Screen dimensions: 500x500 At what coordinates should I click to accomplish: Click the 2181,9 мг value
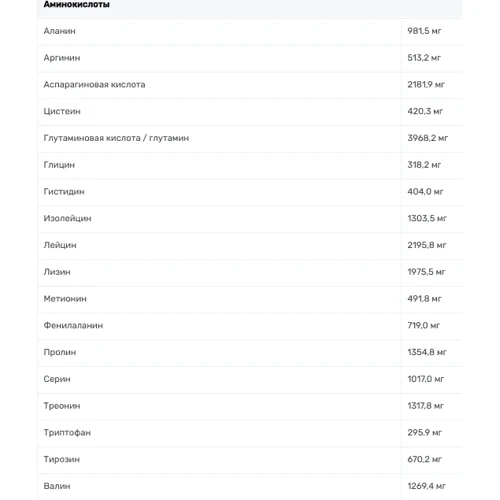[426, 85]
